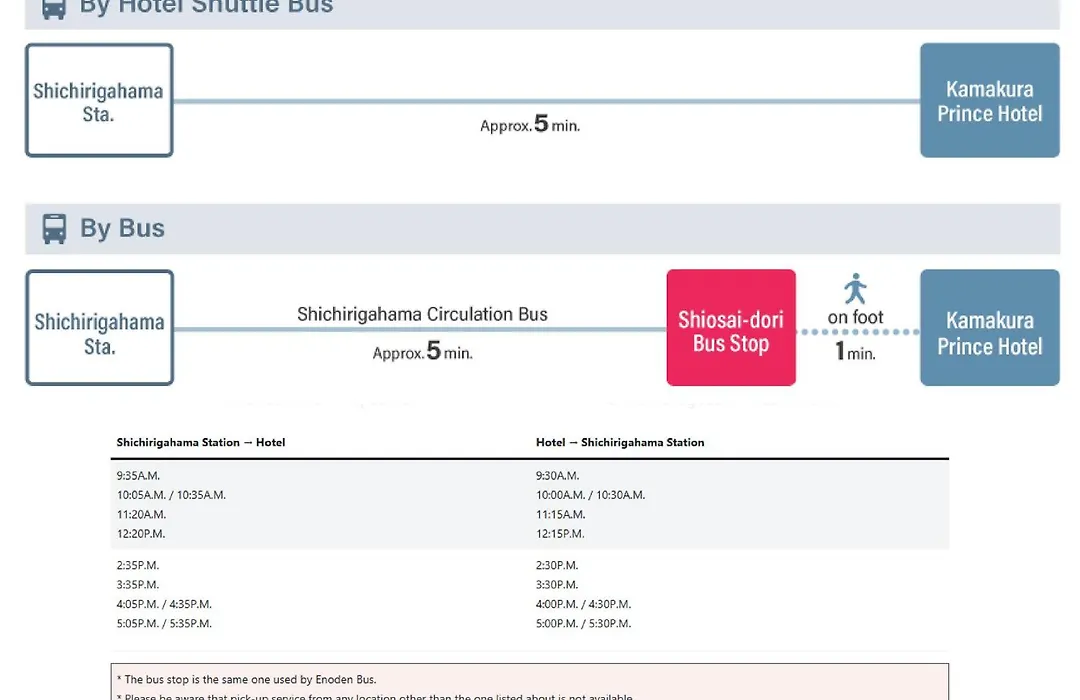The width and height of the screenshot is (1080, 700).
Task: Click the note about pick-up service availability
Action: (375, 696)
